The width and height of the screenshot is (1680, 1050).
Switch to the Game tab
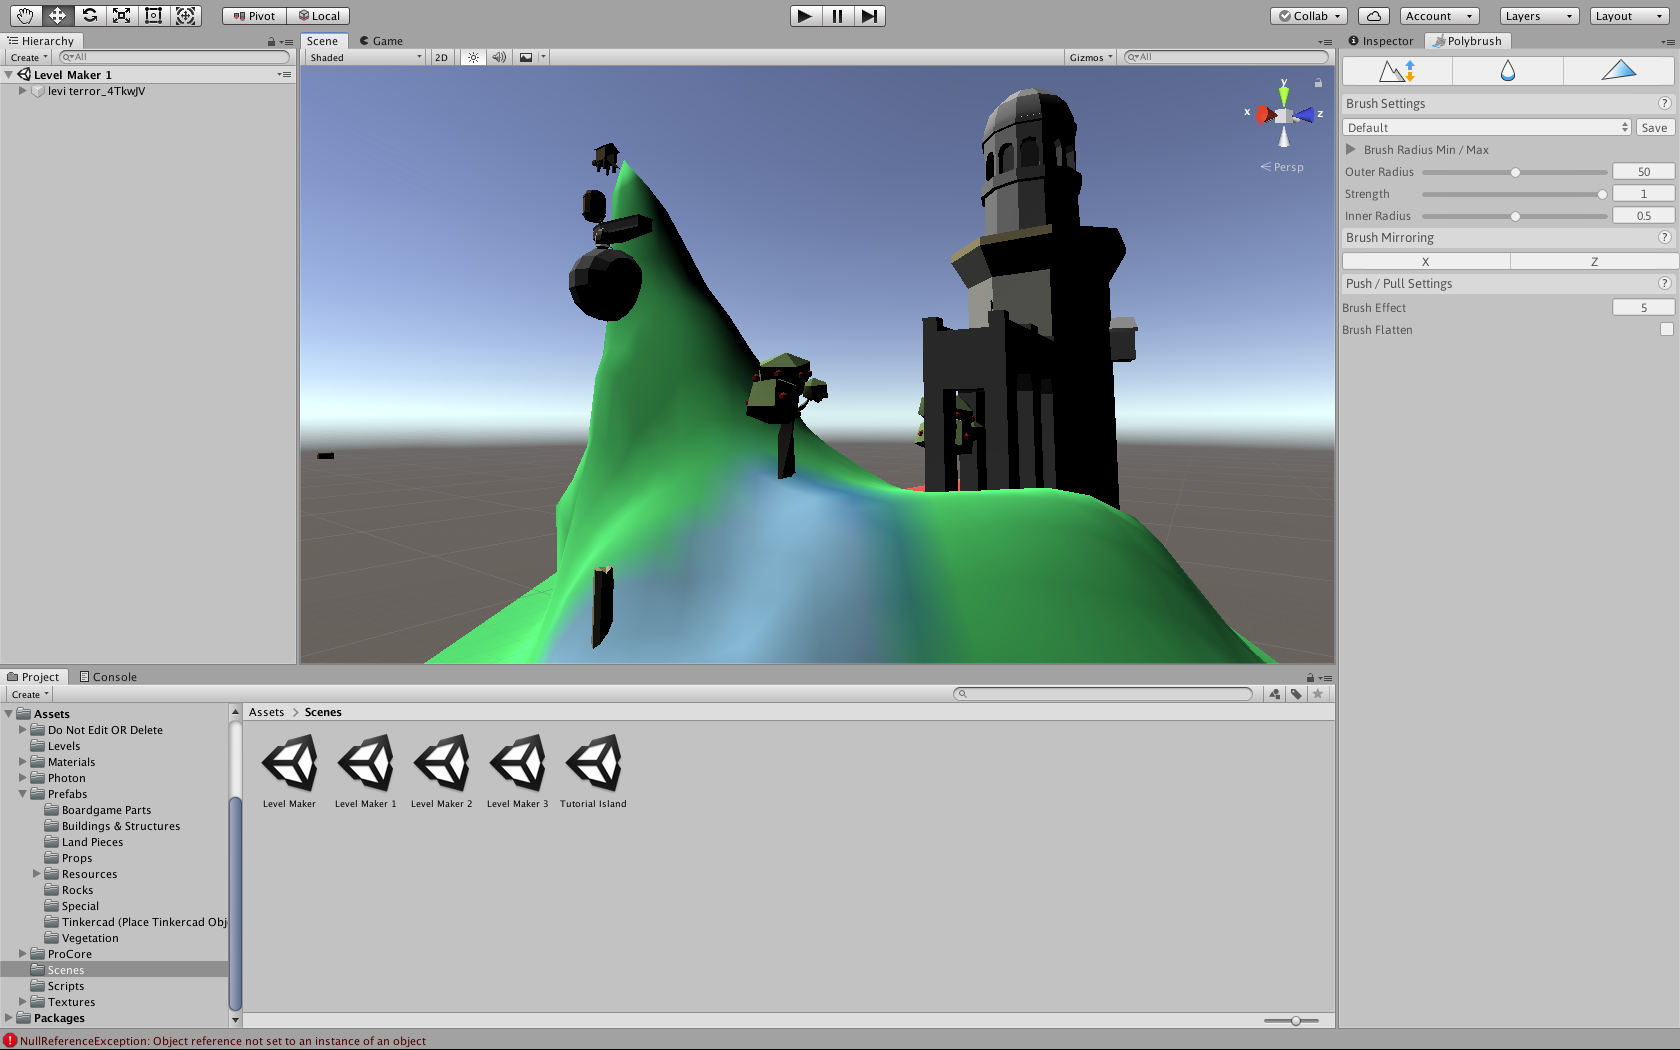pyautogui.click(x=381, y=41)
